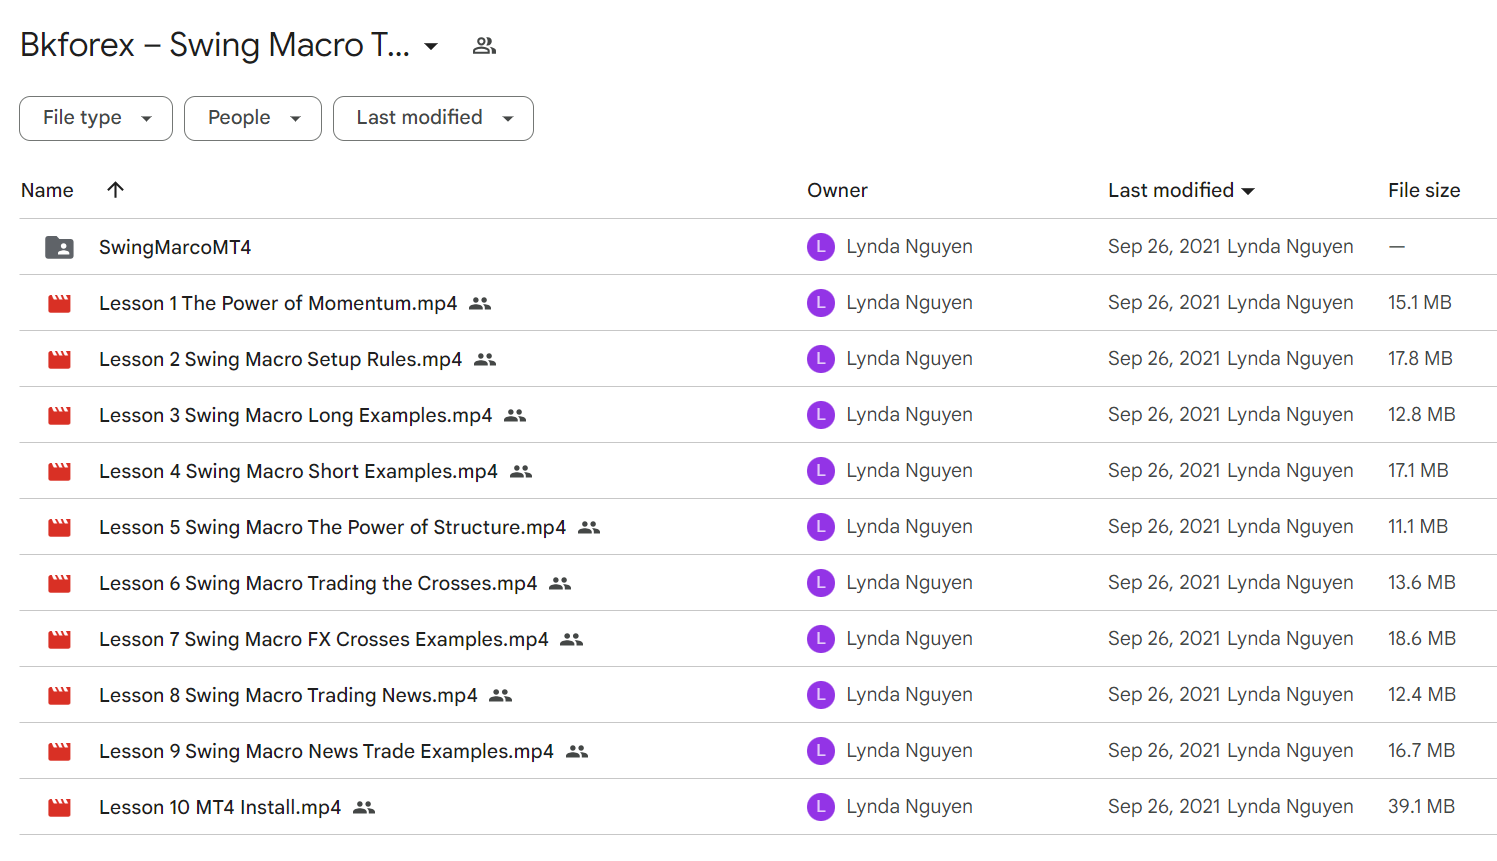The height and width of the screenshot is (861, 1497).
Task: Click owner avatar in the Lesson 10 row
Action: [x=821, y=807]
